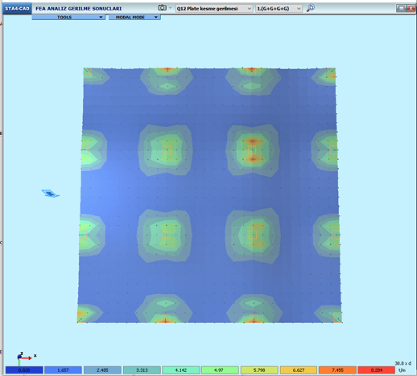The image size is (417, 376).
Task: Open the TOOLS menu
Action: click(68, 17)
